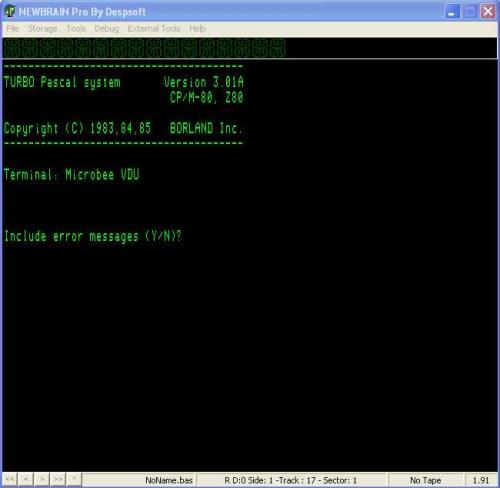Click the 'Terminal: Microbee VDU' line

point(72,175)
